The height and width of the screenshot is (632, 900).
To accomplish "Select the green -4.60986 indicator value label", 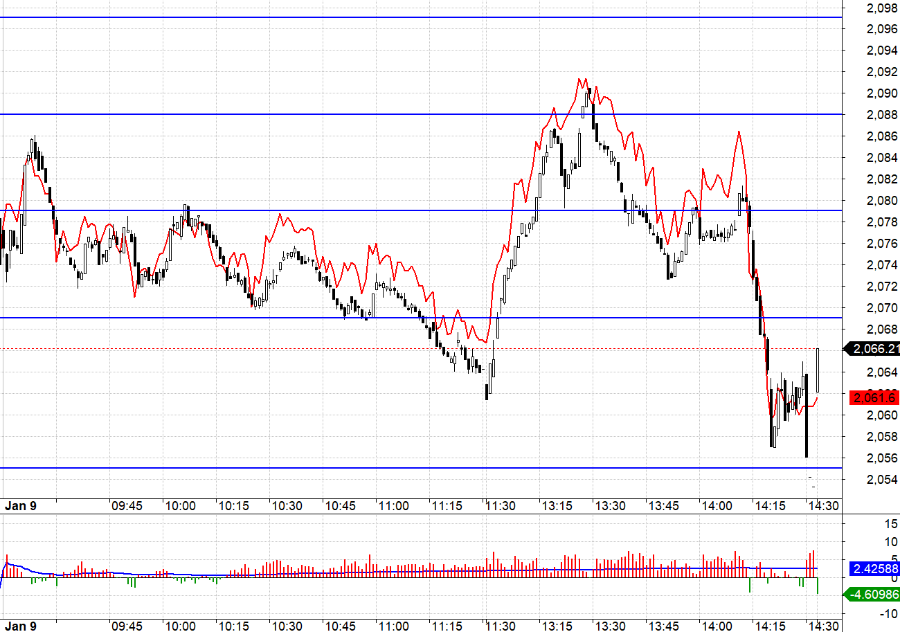I will 873,595.
